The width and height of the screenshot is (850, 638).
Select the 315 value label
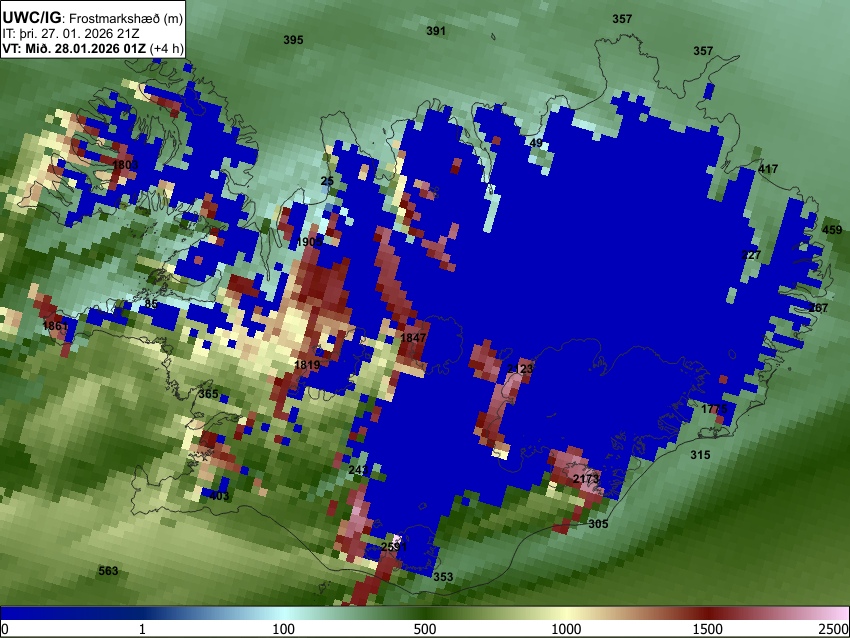[x=700, y=455]
